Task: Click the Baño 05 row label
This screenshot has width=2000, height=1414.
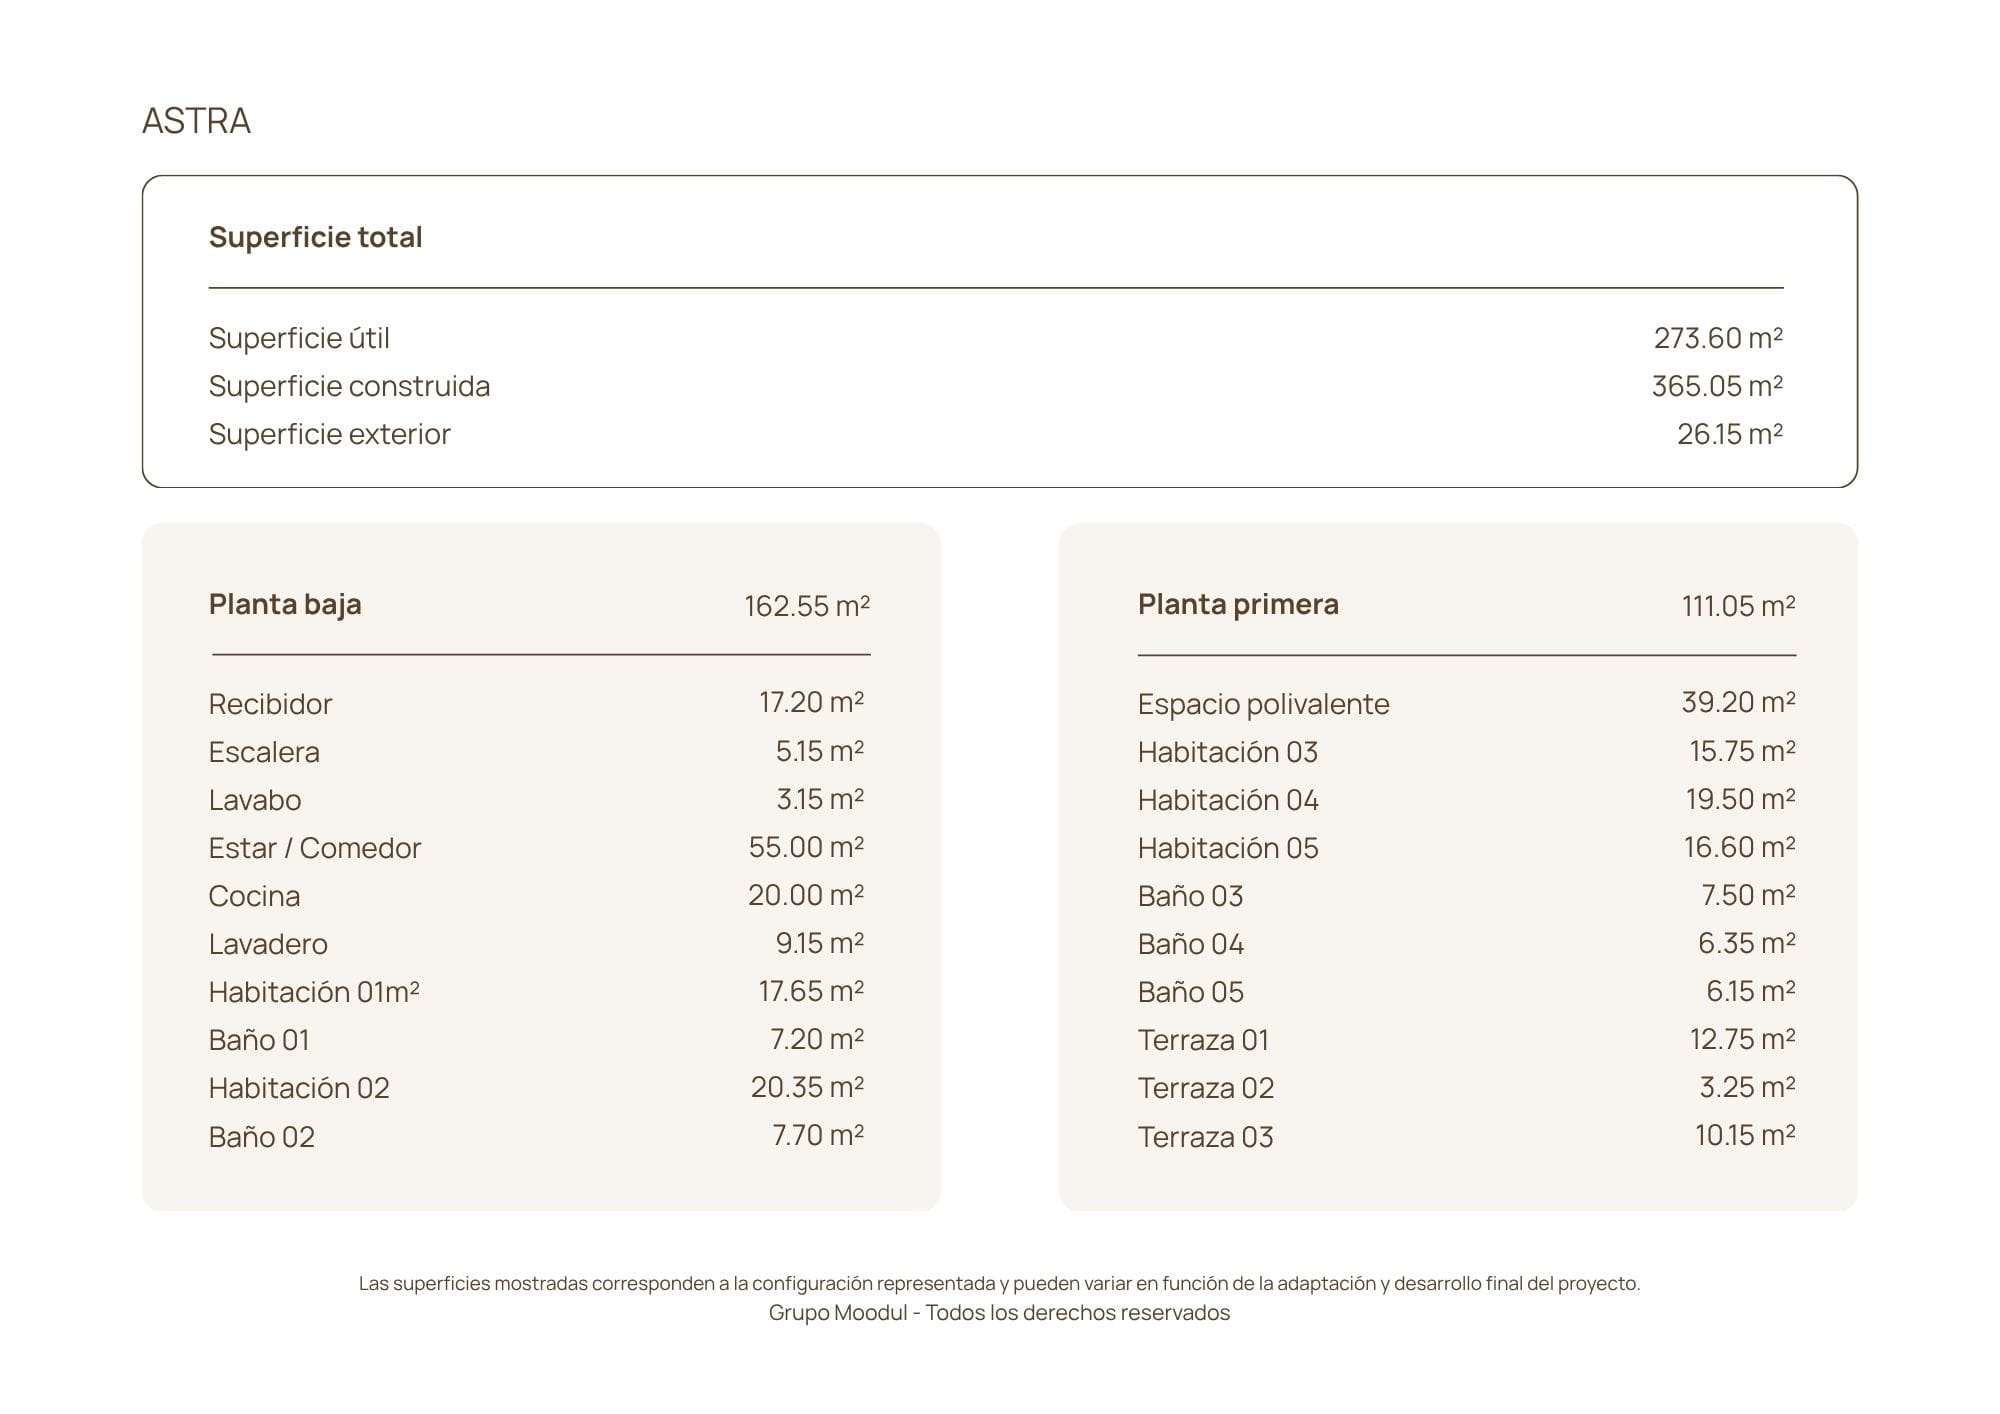Action: (x=1191, y=992)
